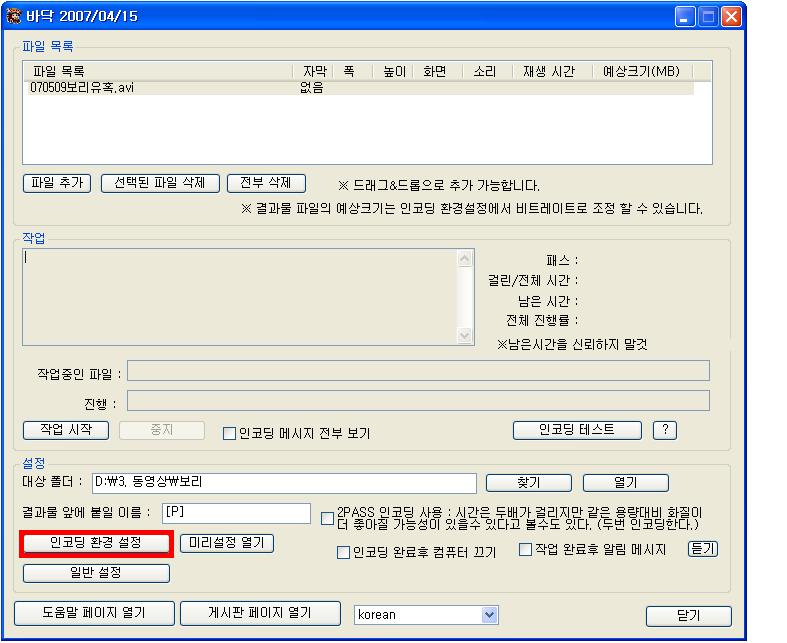Click inside the 작업 log text area
787x643 pixels.
pyautogui.click(x=240, y=297)
